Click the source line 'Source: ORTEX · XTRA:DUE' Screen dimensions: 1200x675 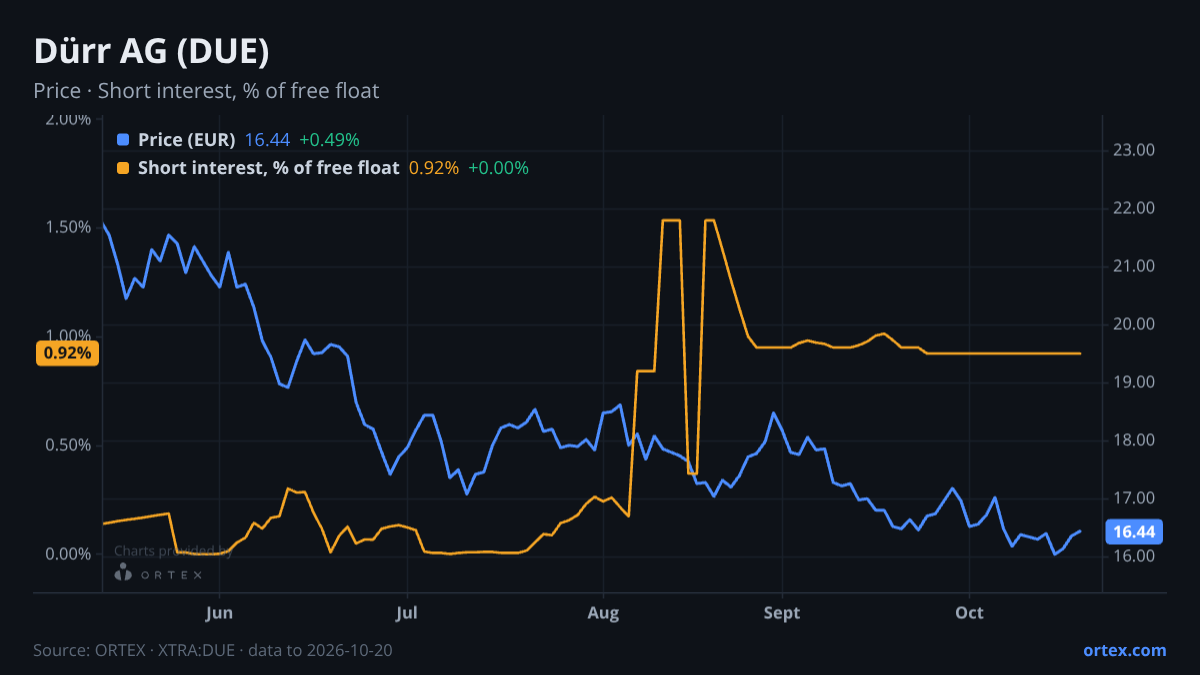point(134,650)
